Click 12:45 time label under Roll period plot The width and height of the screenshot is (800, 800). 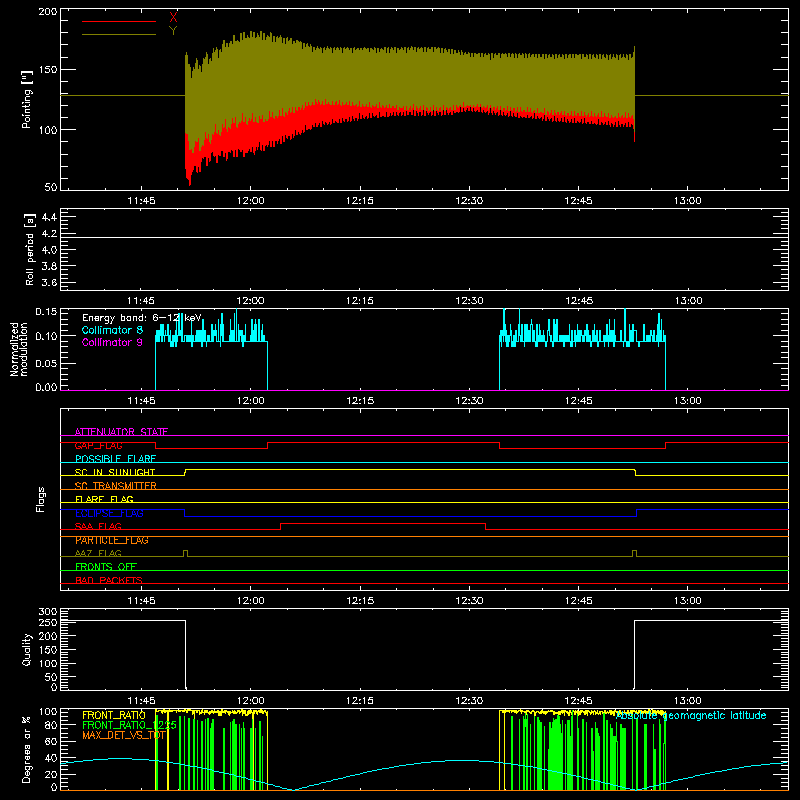coord(579,301)
